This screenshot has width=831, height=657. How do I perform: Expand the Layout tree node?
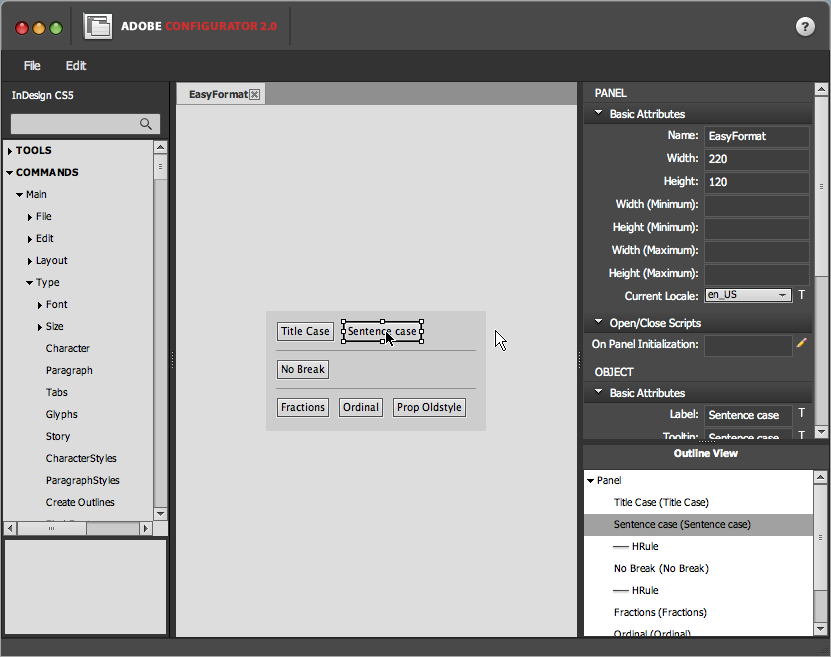point(30,261)
